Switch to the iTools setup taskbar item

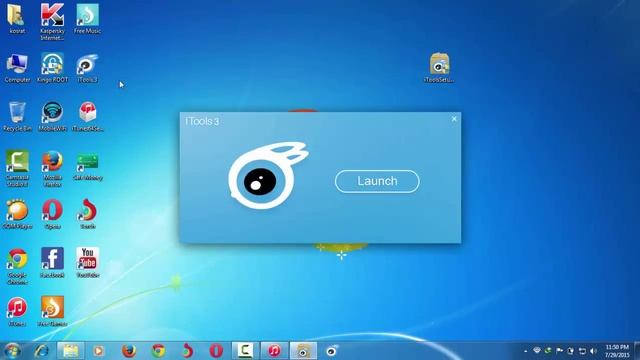click(x=303, y=351)
